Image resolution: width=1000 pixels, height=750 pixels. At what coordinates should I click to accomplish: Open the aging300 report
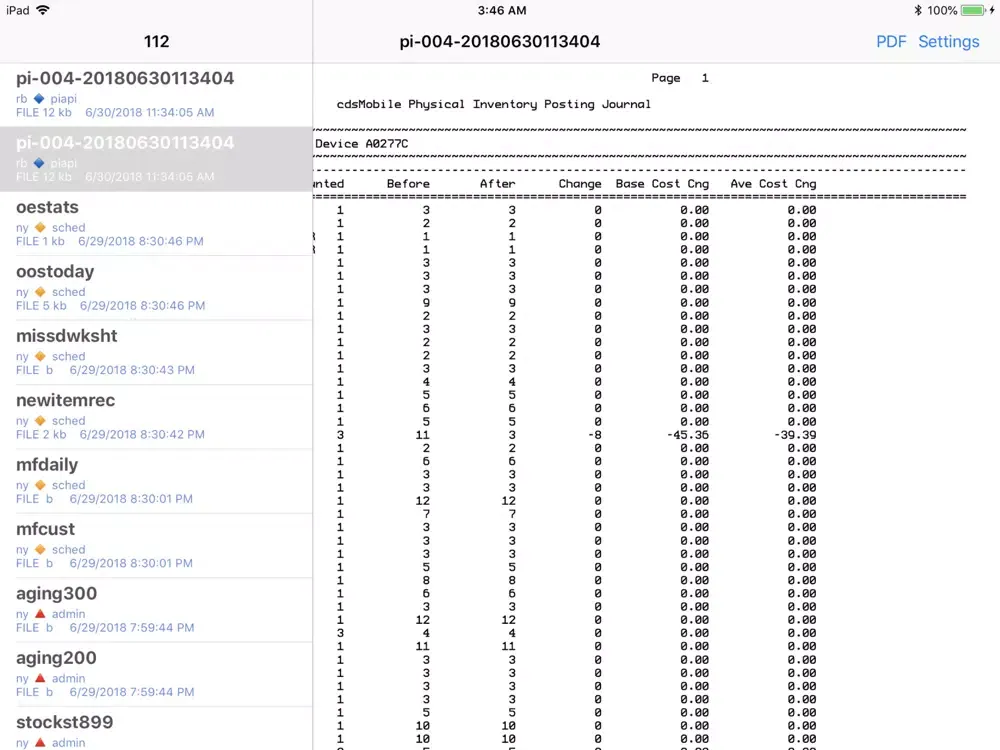tap(156, 610)
